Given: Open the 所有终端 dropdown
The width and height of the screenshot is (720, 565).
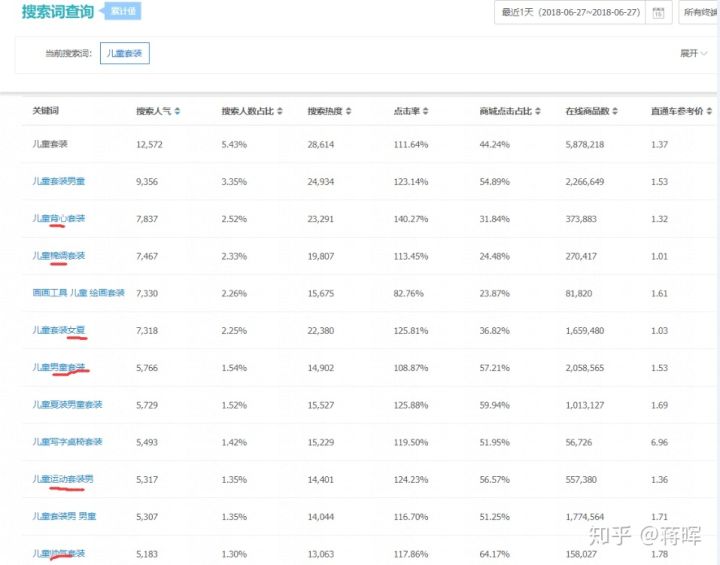Looking at the screenshot, I should [699, 13].
